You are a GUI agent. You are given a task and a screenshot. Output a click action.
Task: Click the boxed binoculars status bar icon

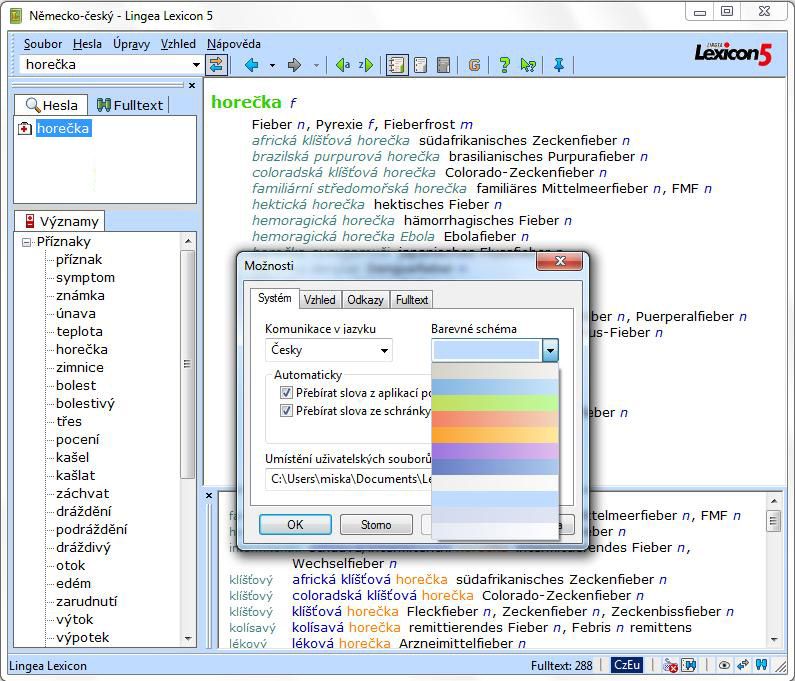click(x=689, y=665)
